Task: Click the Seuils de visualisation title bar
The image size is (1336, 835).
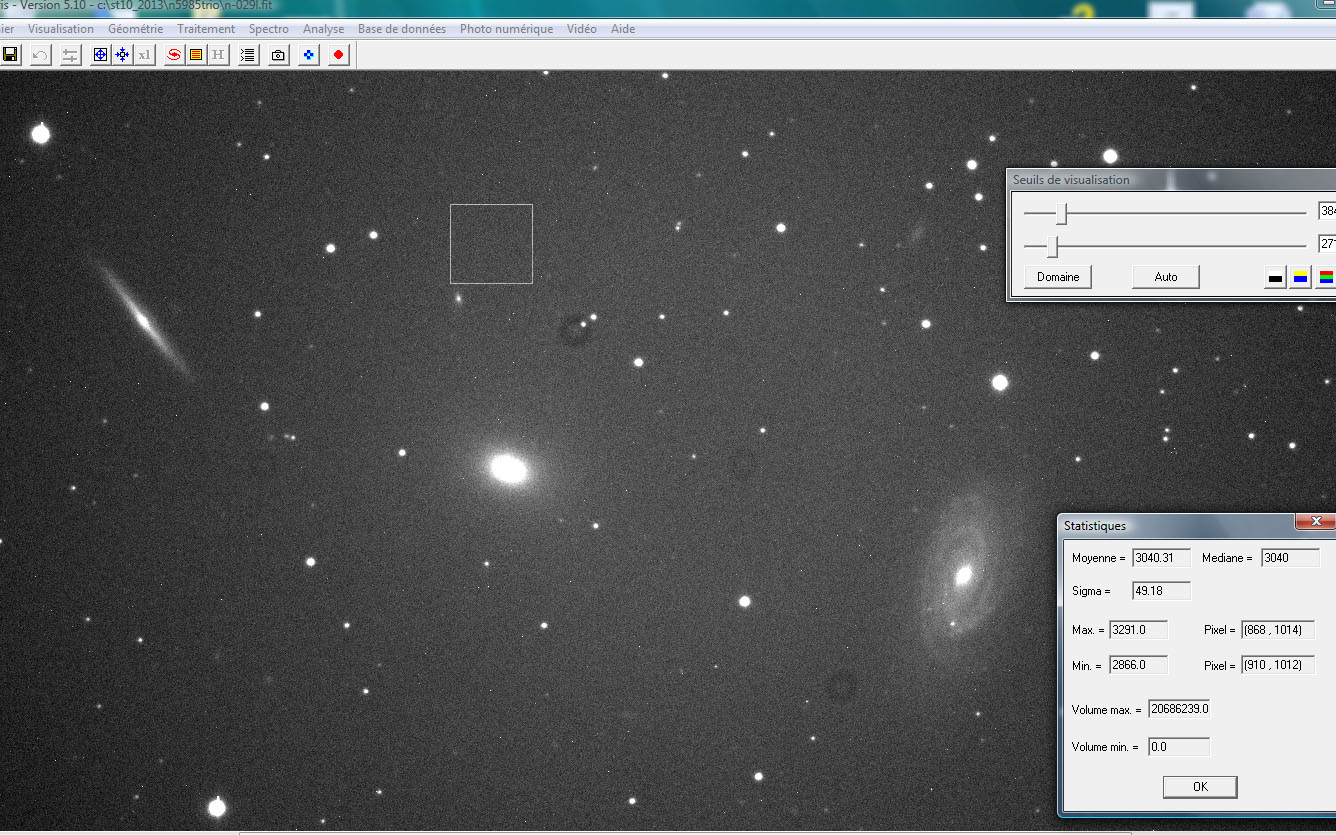Action: 1171,180
